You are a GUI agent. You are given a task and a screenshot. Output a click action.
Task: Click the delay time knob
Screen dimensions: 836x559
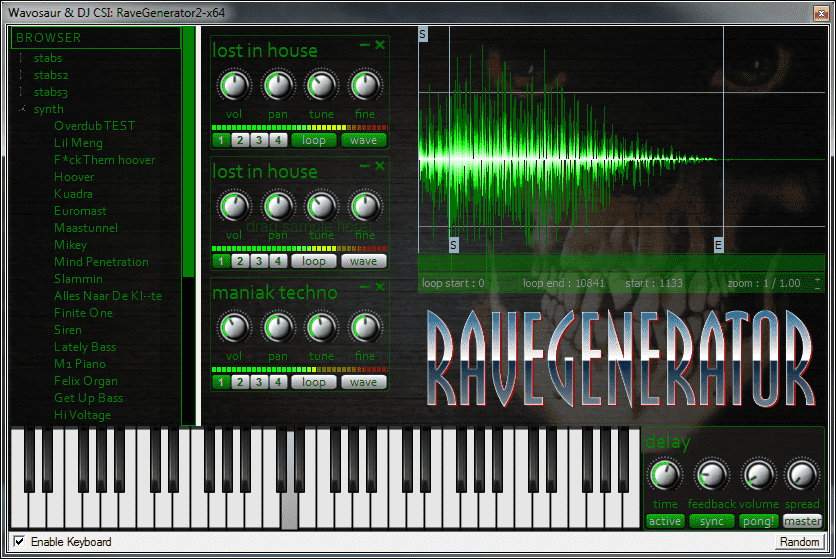coord(665,475)
